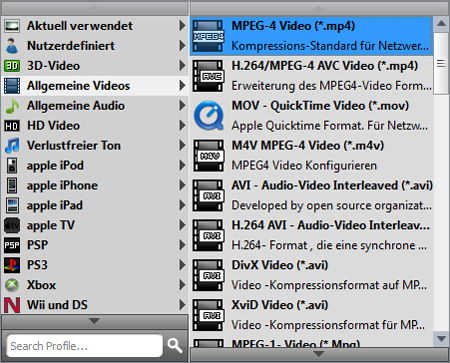The height and width of the screenshot is (363, 450).
Task: Click the Allgemeine Videos film strip icon
Action: pos(12,86)
